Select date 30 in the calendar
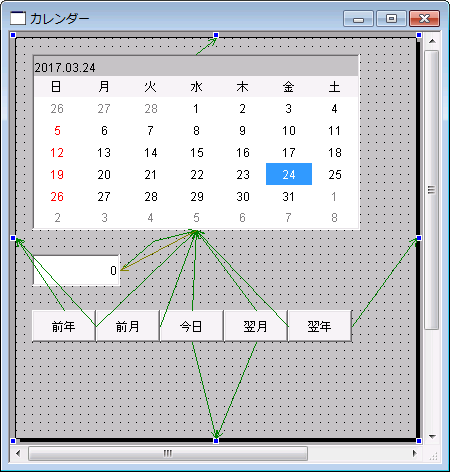Image resolution: width=450 pixels, height=472 pixels. click(x=243, y=196)
